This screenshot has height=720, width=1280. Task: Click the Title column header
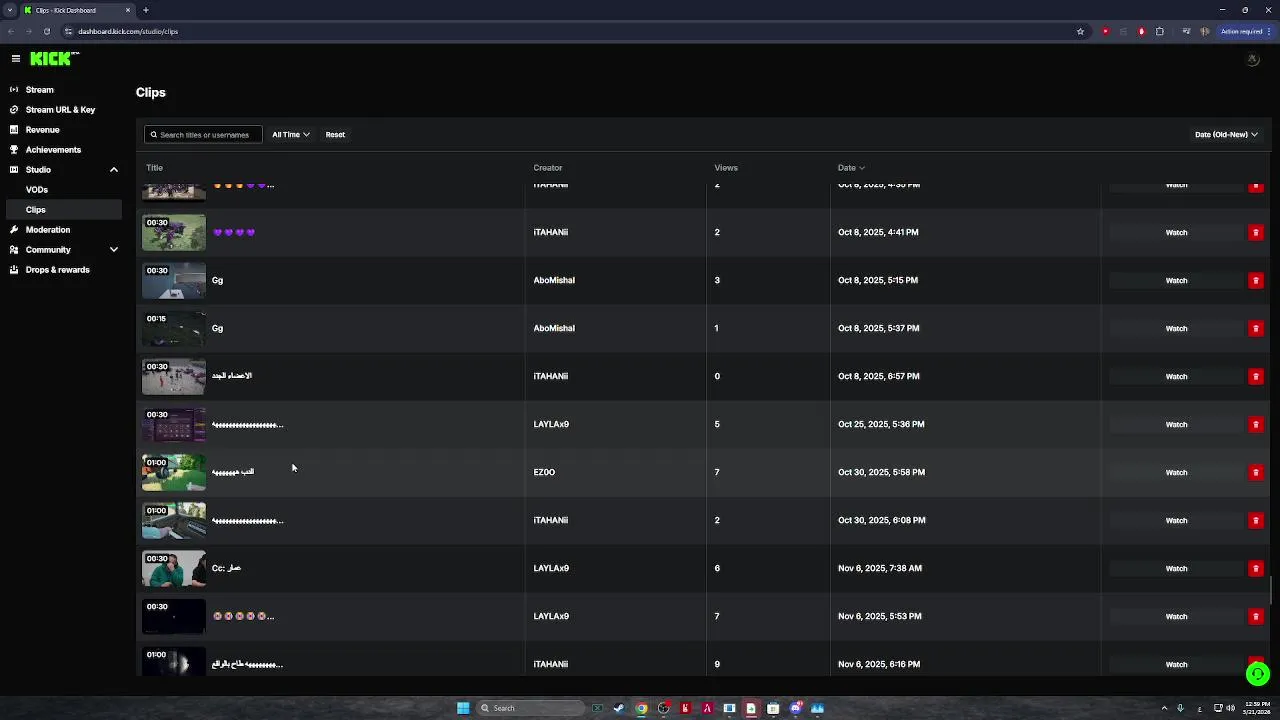pyautogui.click(x=154, y=168)
